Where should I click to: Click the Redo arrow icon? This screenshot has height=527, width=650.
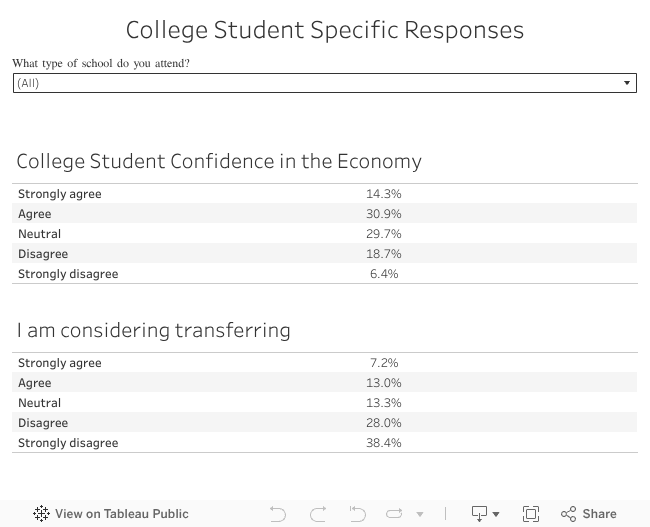click(318, 514)
